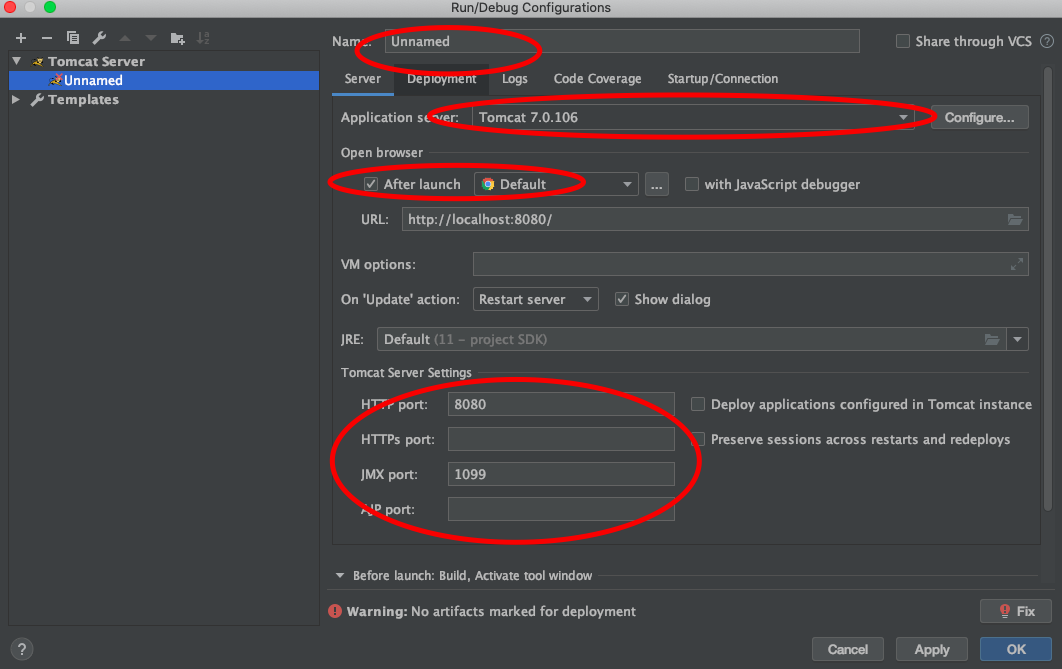The width and height of the screenshot is (1062, 669).
Task: Click browser ellipsis button
Action: point(656,184)
